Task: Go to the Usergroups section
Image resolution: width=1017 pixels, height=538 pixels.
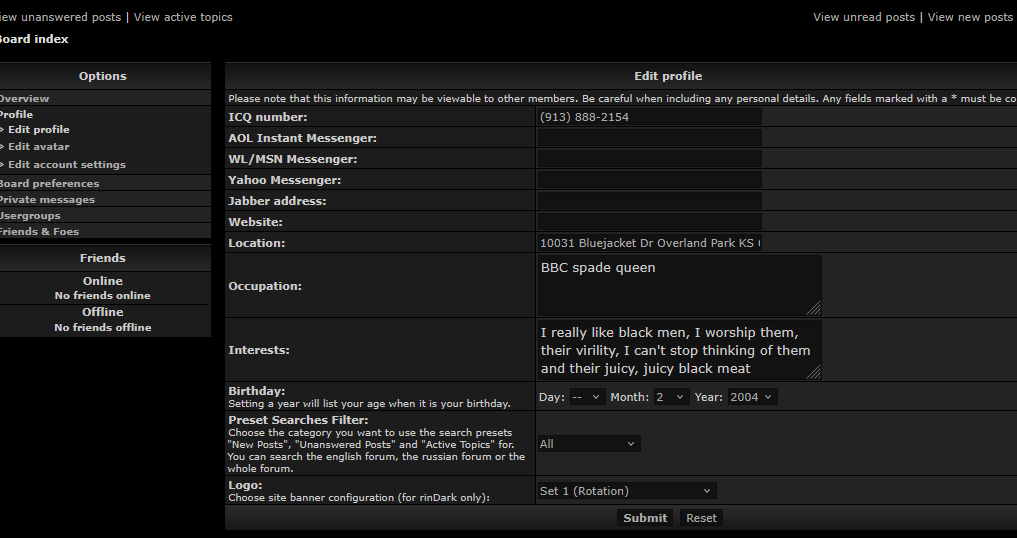Action: [x=30, y=215]
